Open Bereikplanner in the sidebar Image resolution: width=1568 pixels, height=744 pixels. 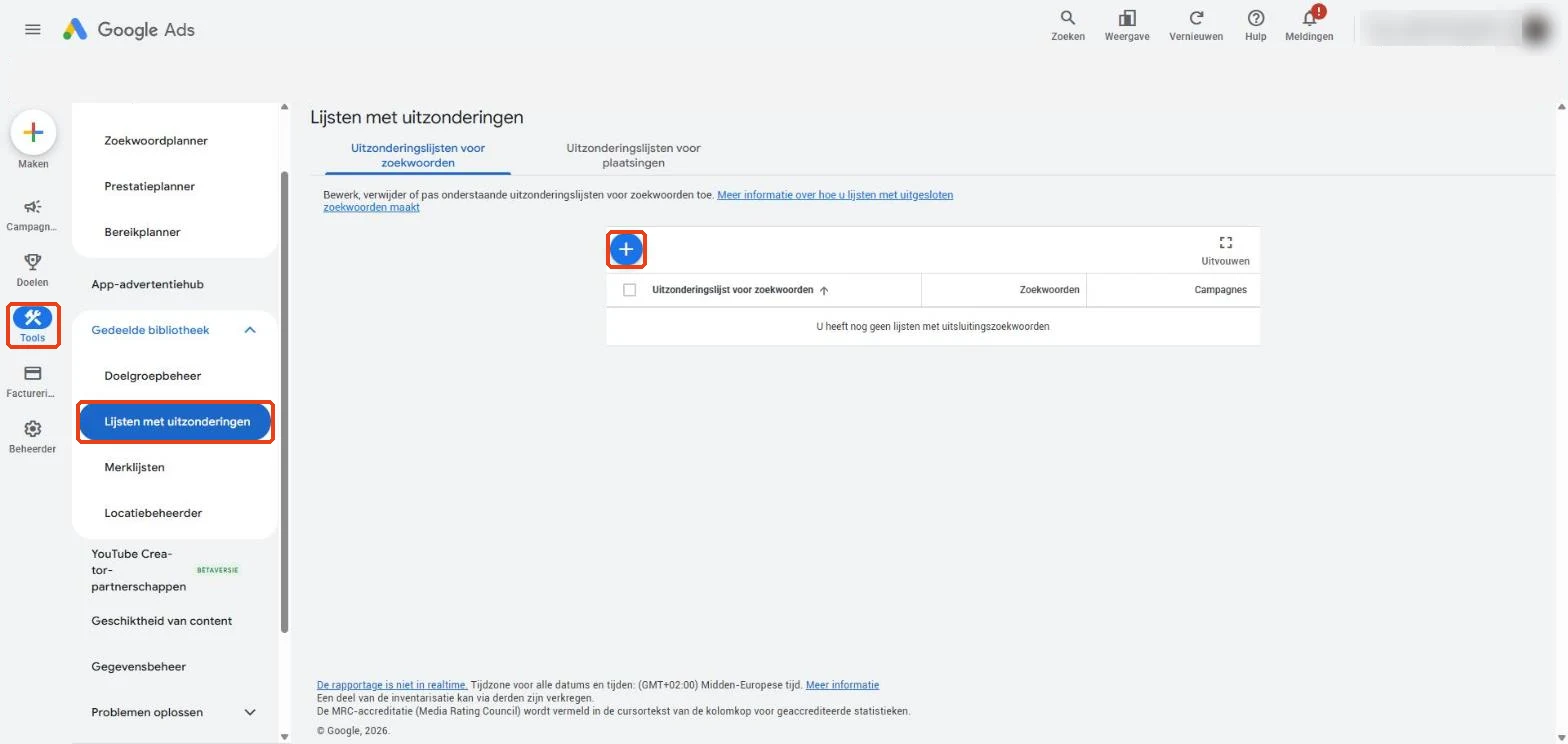click(x=142, y=232)
